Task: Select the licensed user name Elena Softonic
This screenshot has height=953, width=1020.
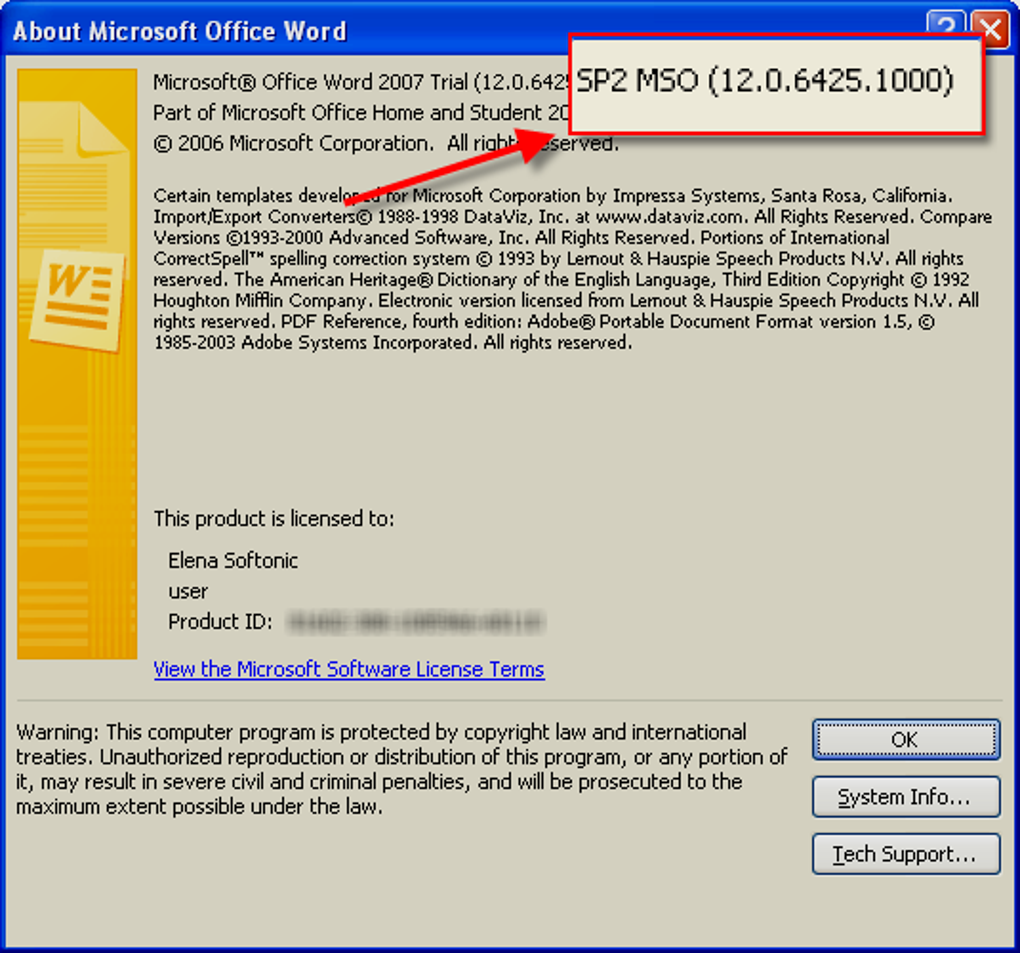Action: pyautogui.click(x=233, y=560)
